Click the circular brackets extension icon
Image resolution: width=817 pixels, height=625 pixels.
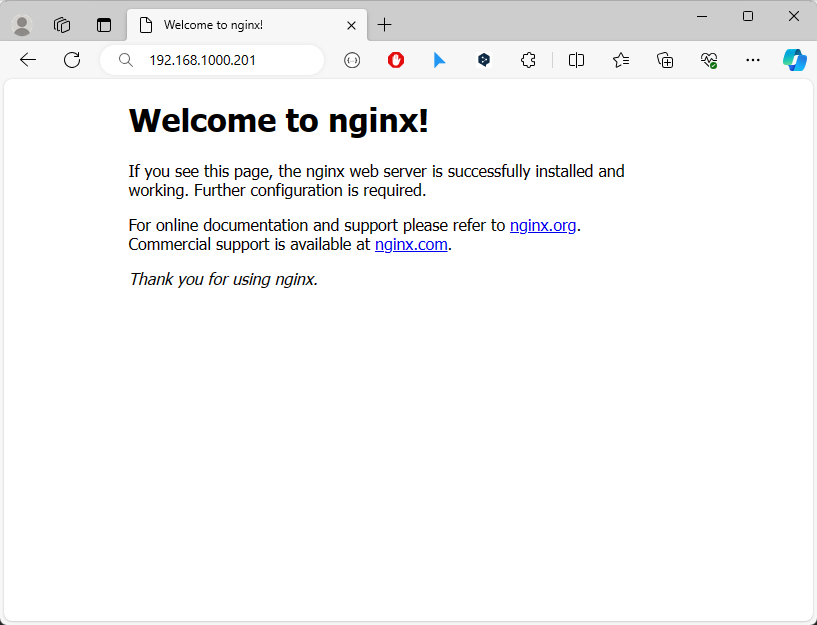[x=352, y=60]
